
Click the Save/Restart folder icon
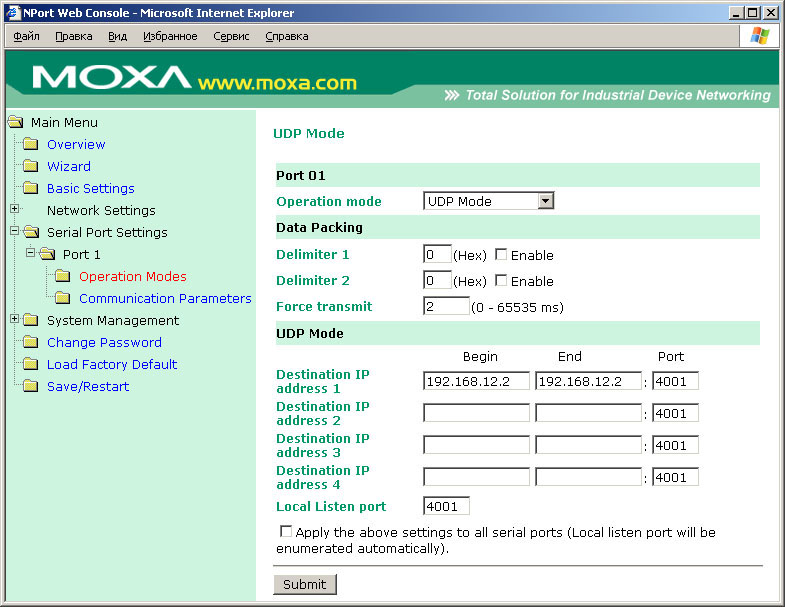coord(30,386)
